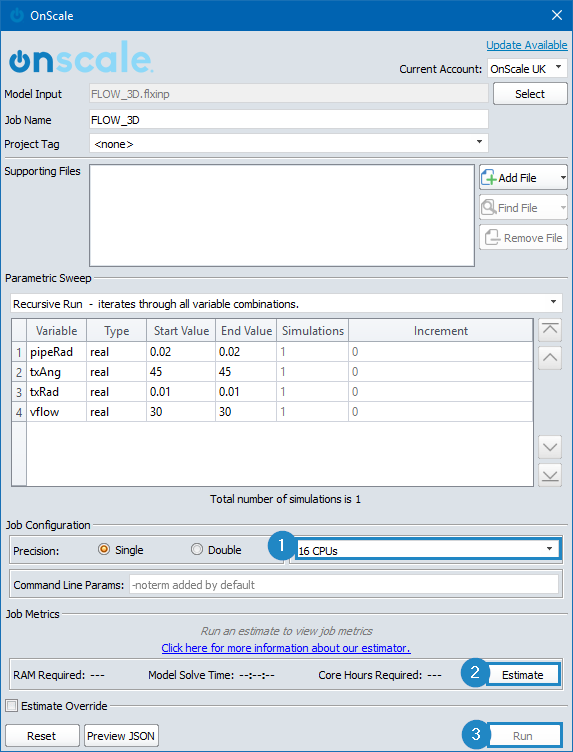Screen dimensions: 573x752
Task: Open the Recursive Run sweep mode dropdown
Action: point(286,304)
